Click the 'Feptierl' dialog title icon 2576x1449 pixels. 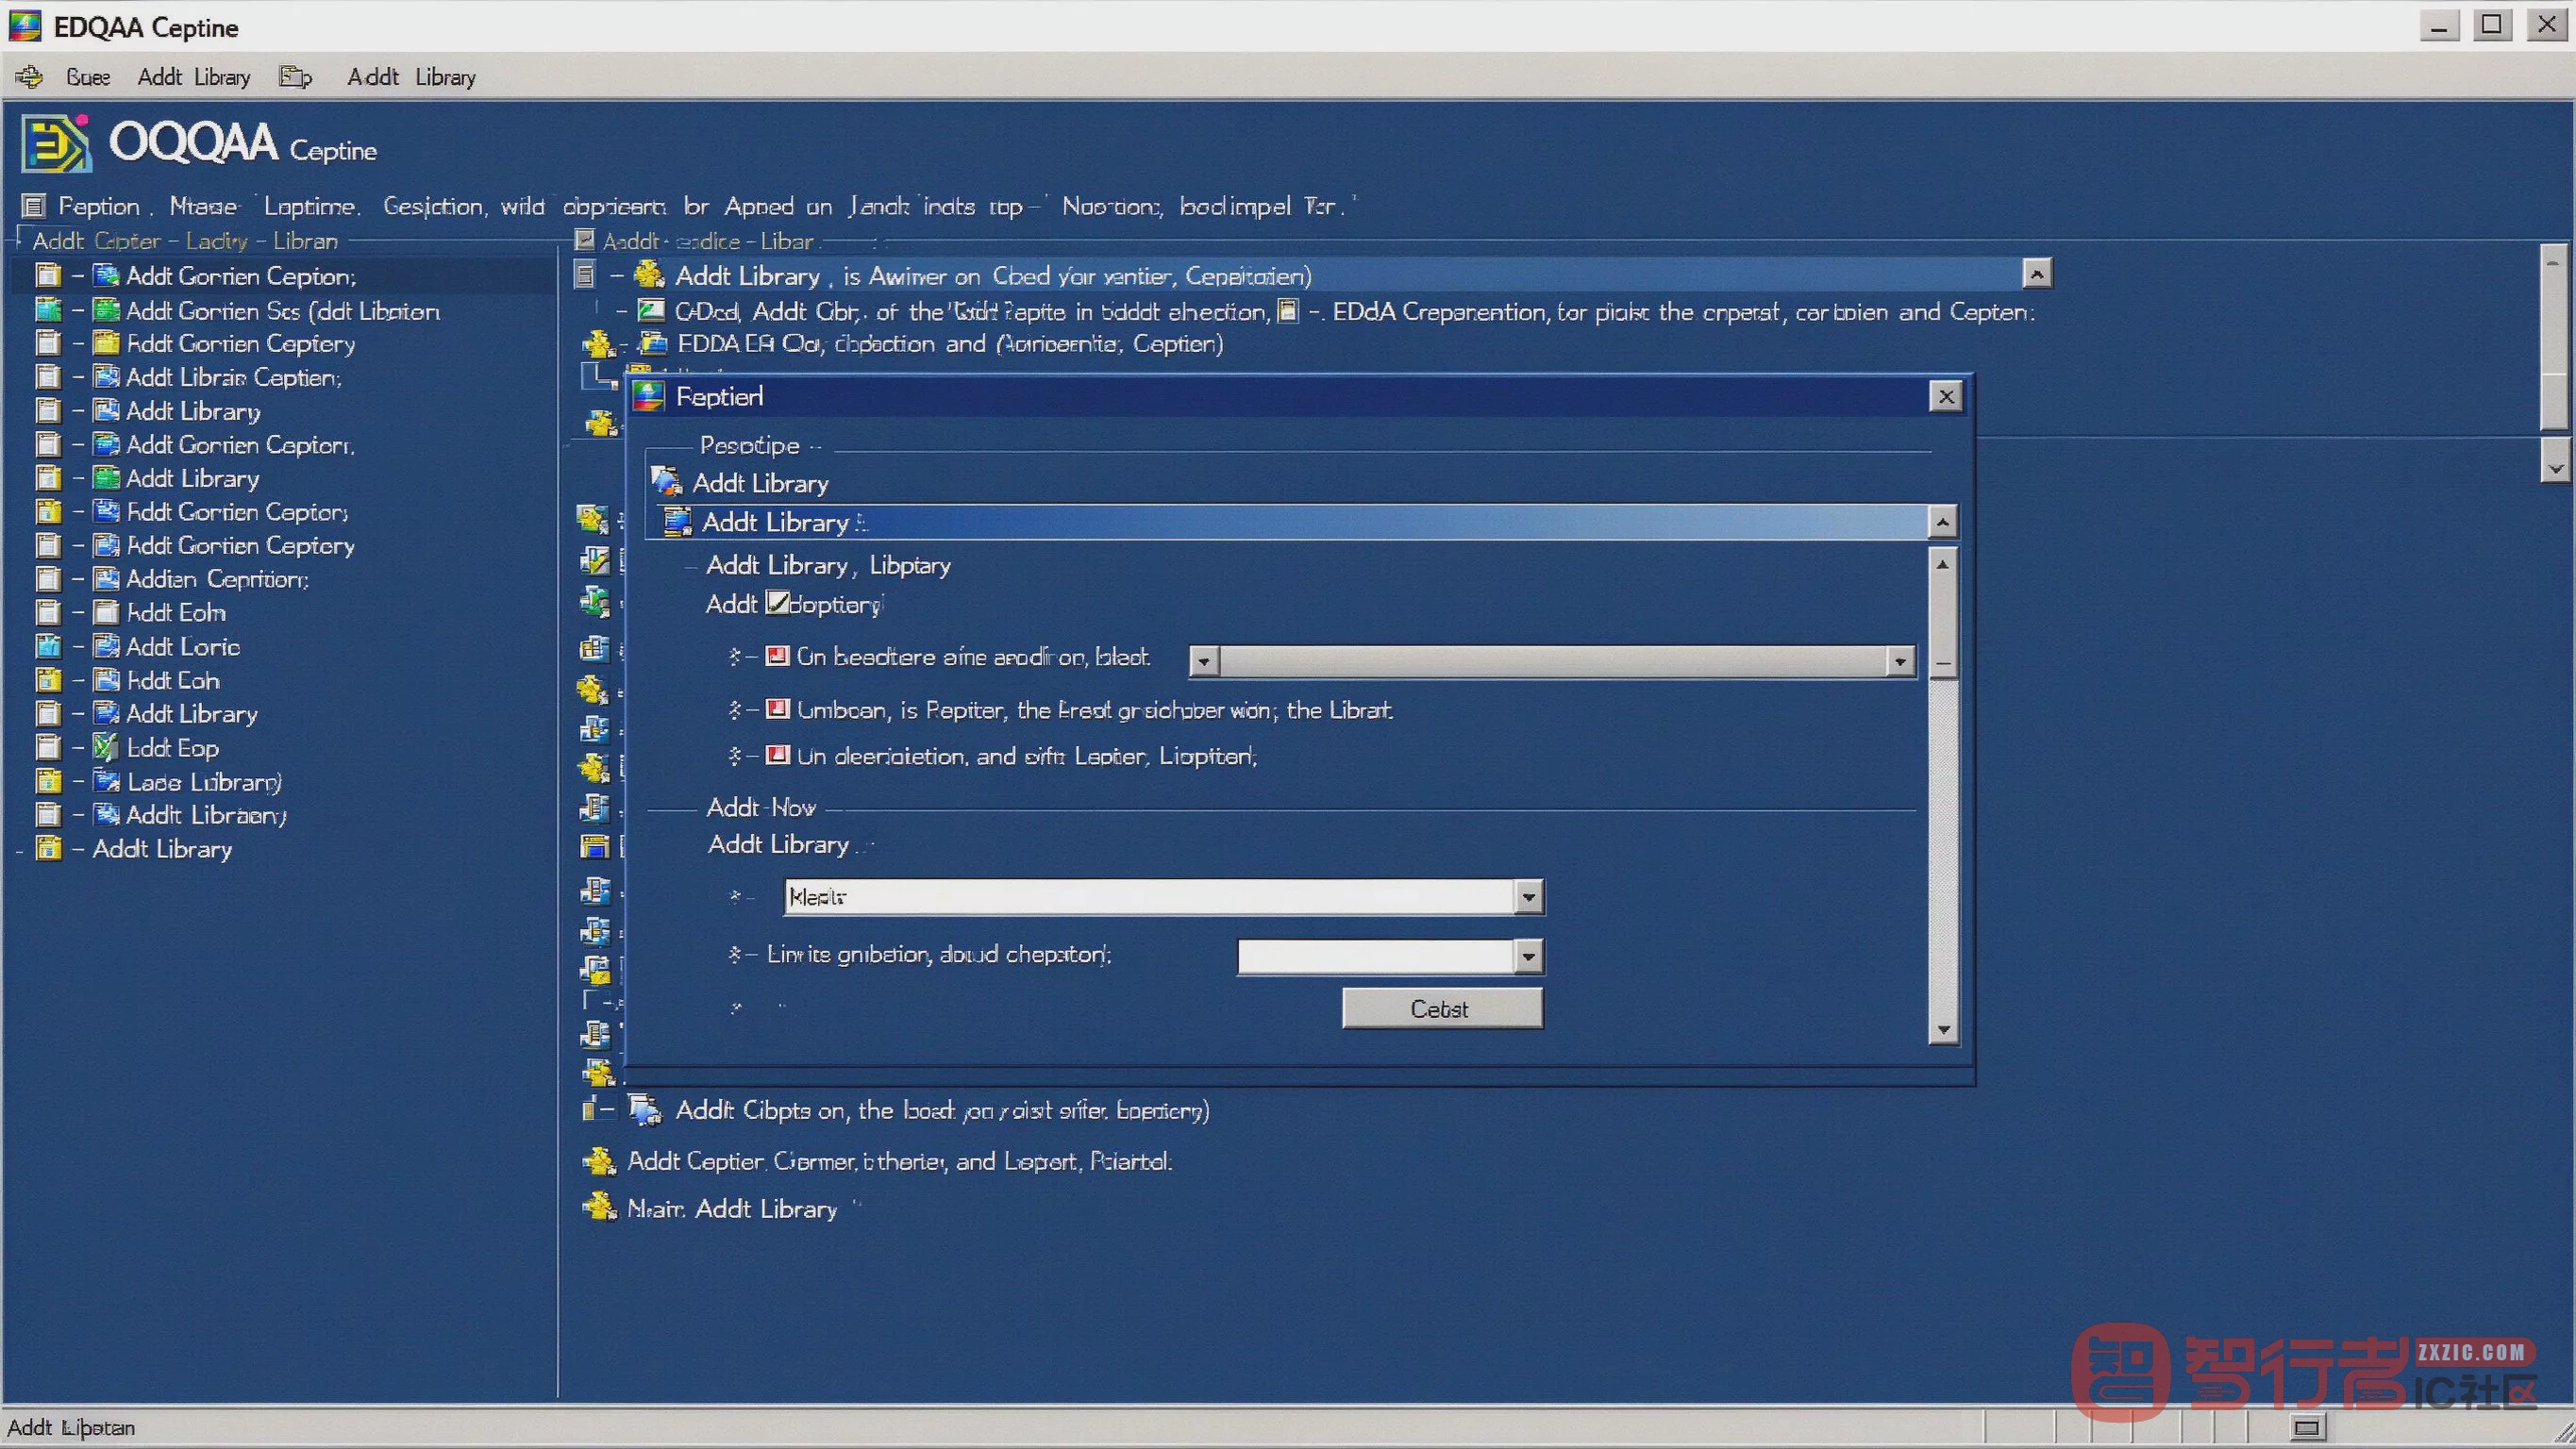point(649,397)
